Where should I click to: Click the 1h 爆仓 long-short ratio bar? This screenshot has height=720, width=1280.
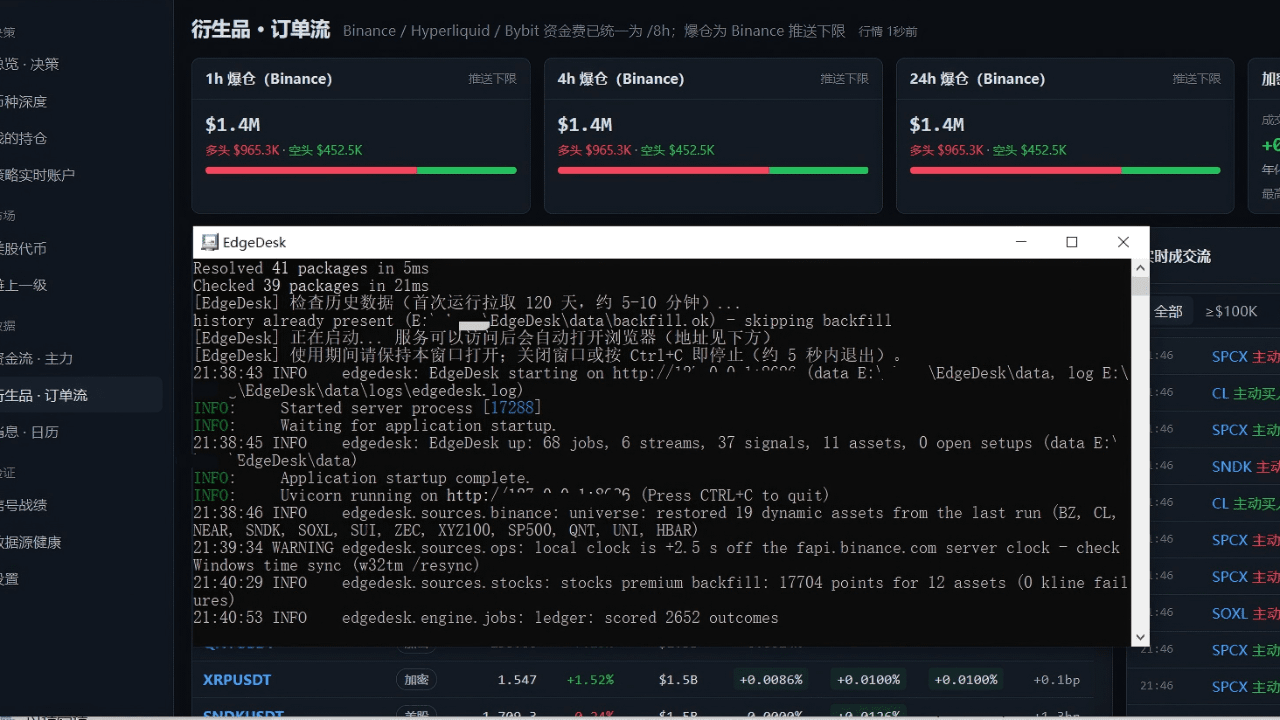(361, 170)
